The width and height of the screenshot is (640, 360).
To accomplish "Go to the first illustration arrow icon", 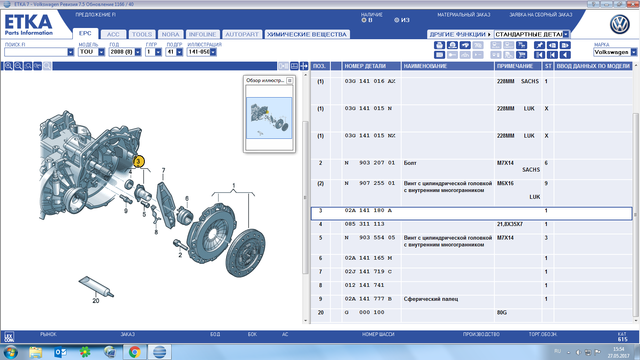I will (x=540, y=55).
